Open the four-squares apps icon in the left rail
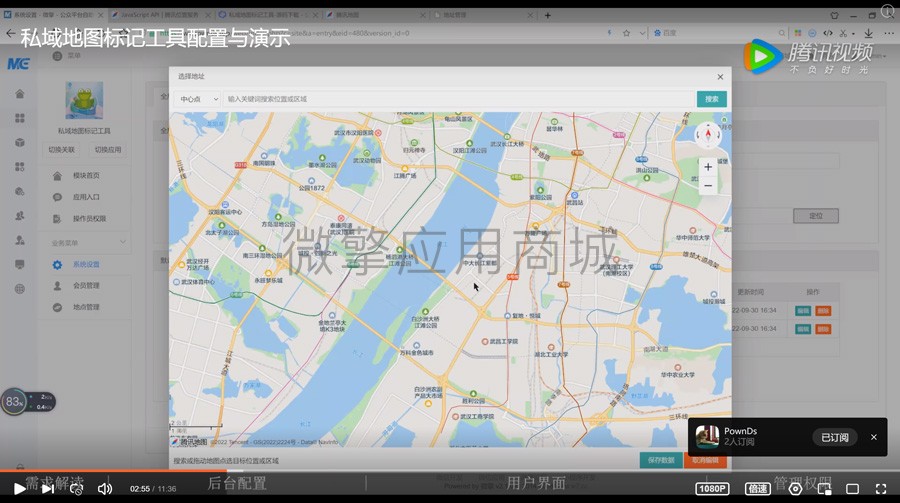Screen dimensions: 900x503 20,118
